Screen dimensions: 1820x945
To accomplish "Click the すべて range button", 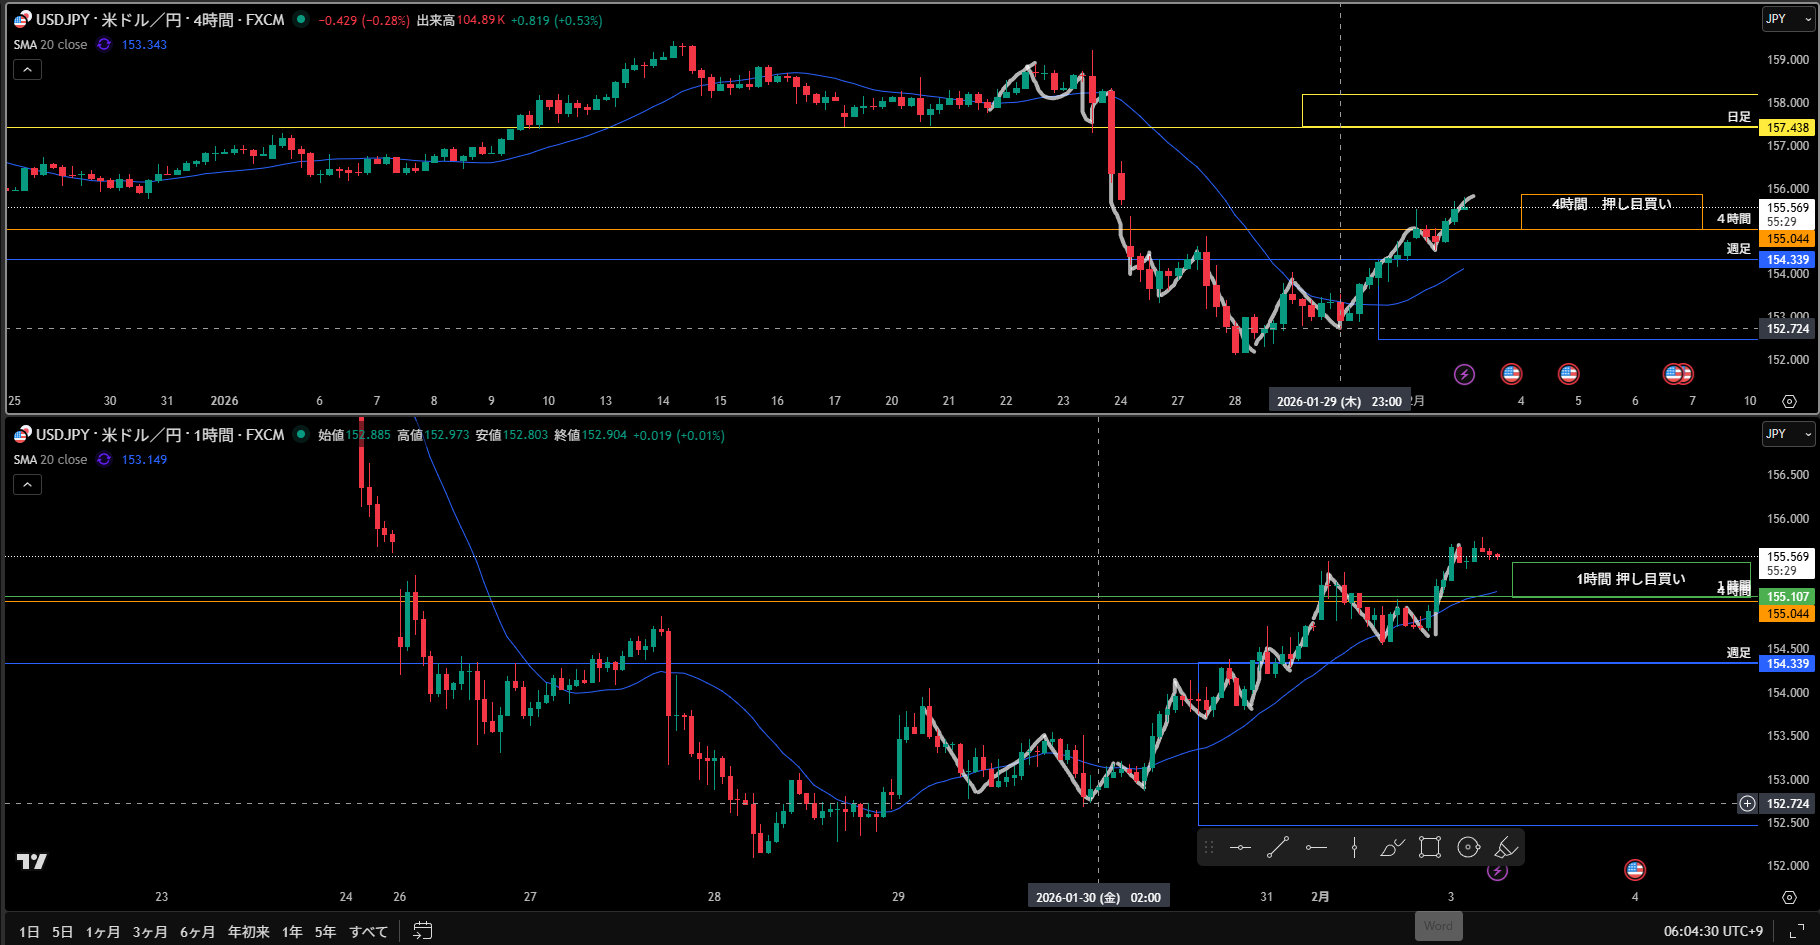I will pos(368,932).
